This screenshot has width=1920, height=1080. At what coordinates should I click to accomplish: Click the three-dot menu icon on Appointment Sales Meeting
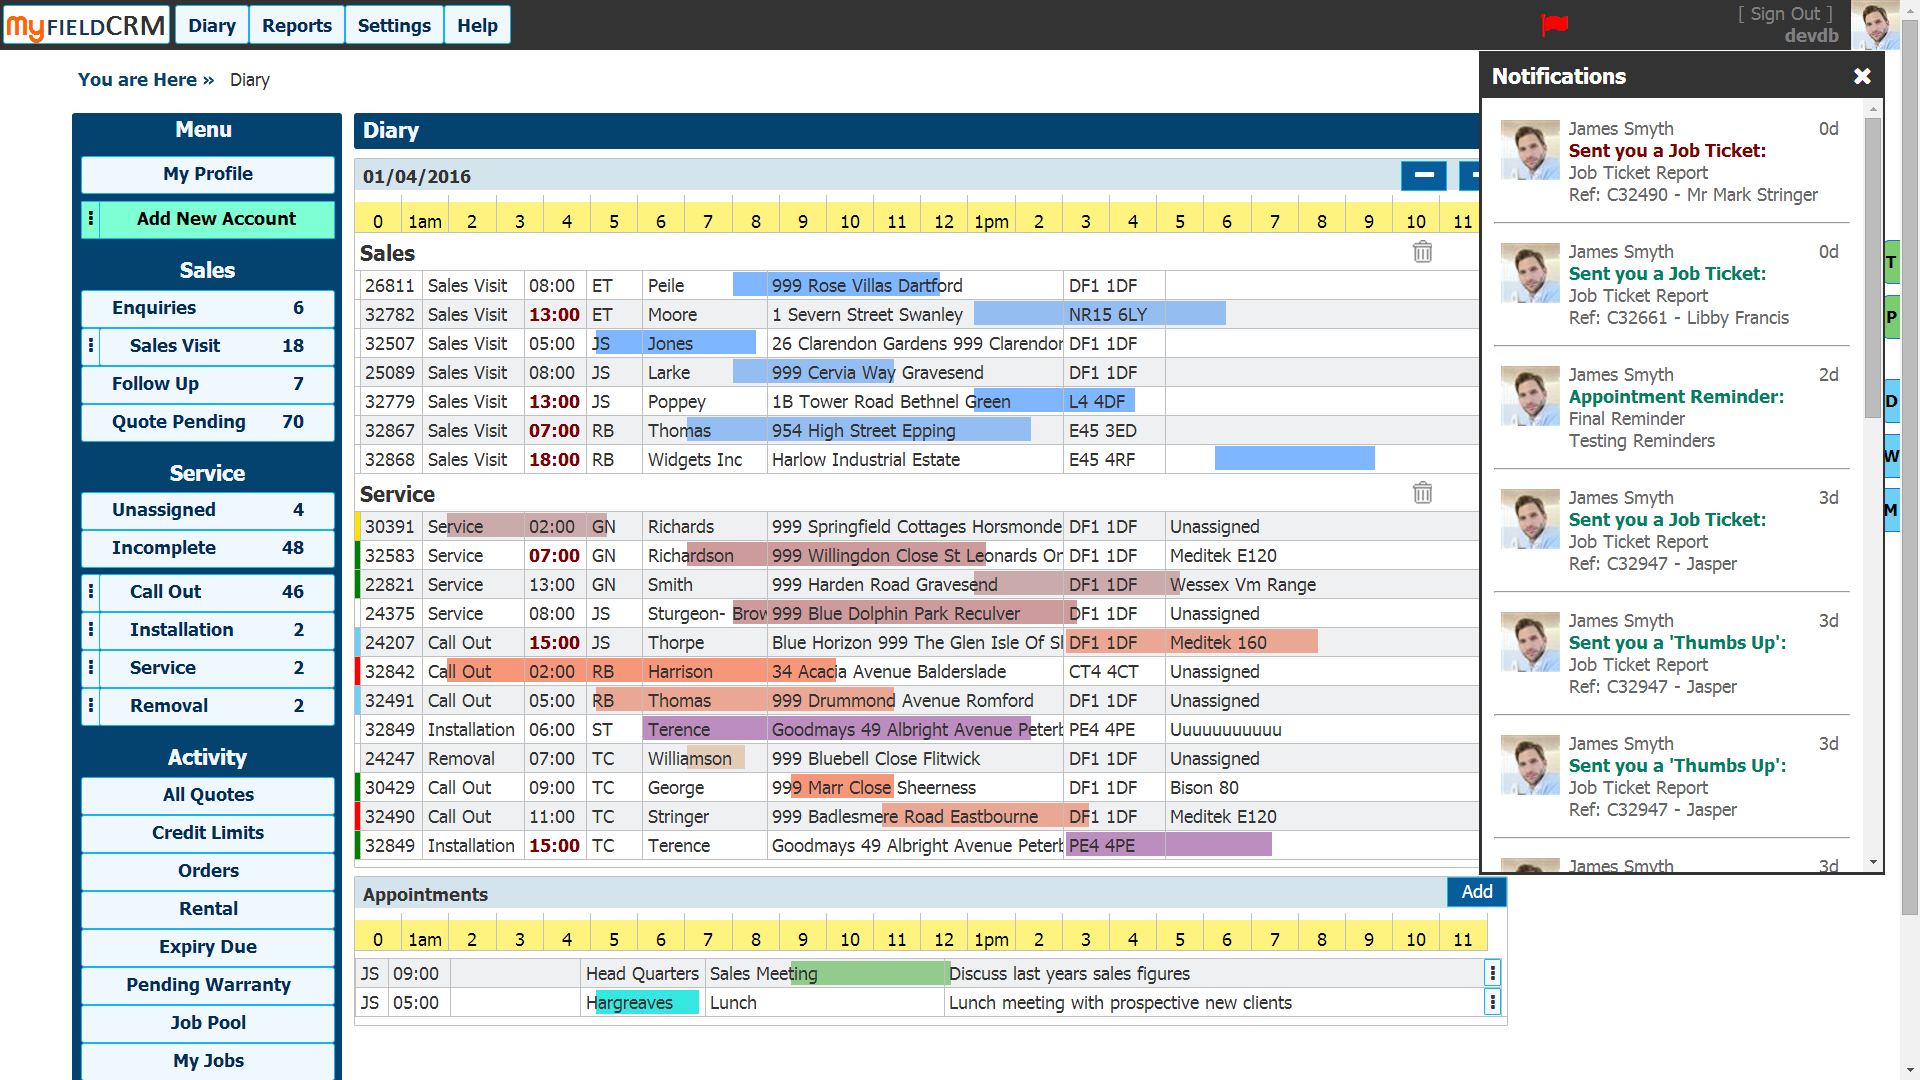(x=1491, y=973)
